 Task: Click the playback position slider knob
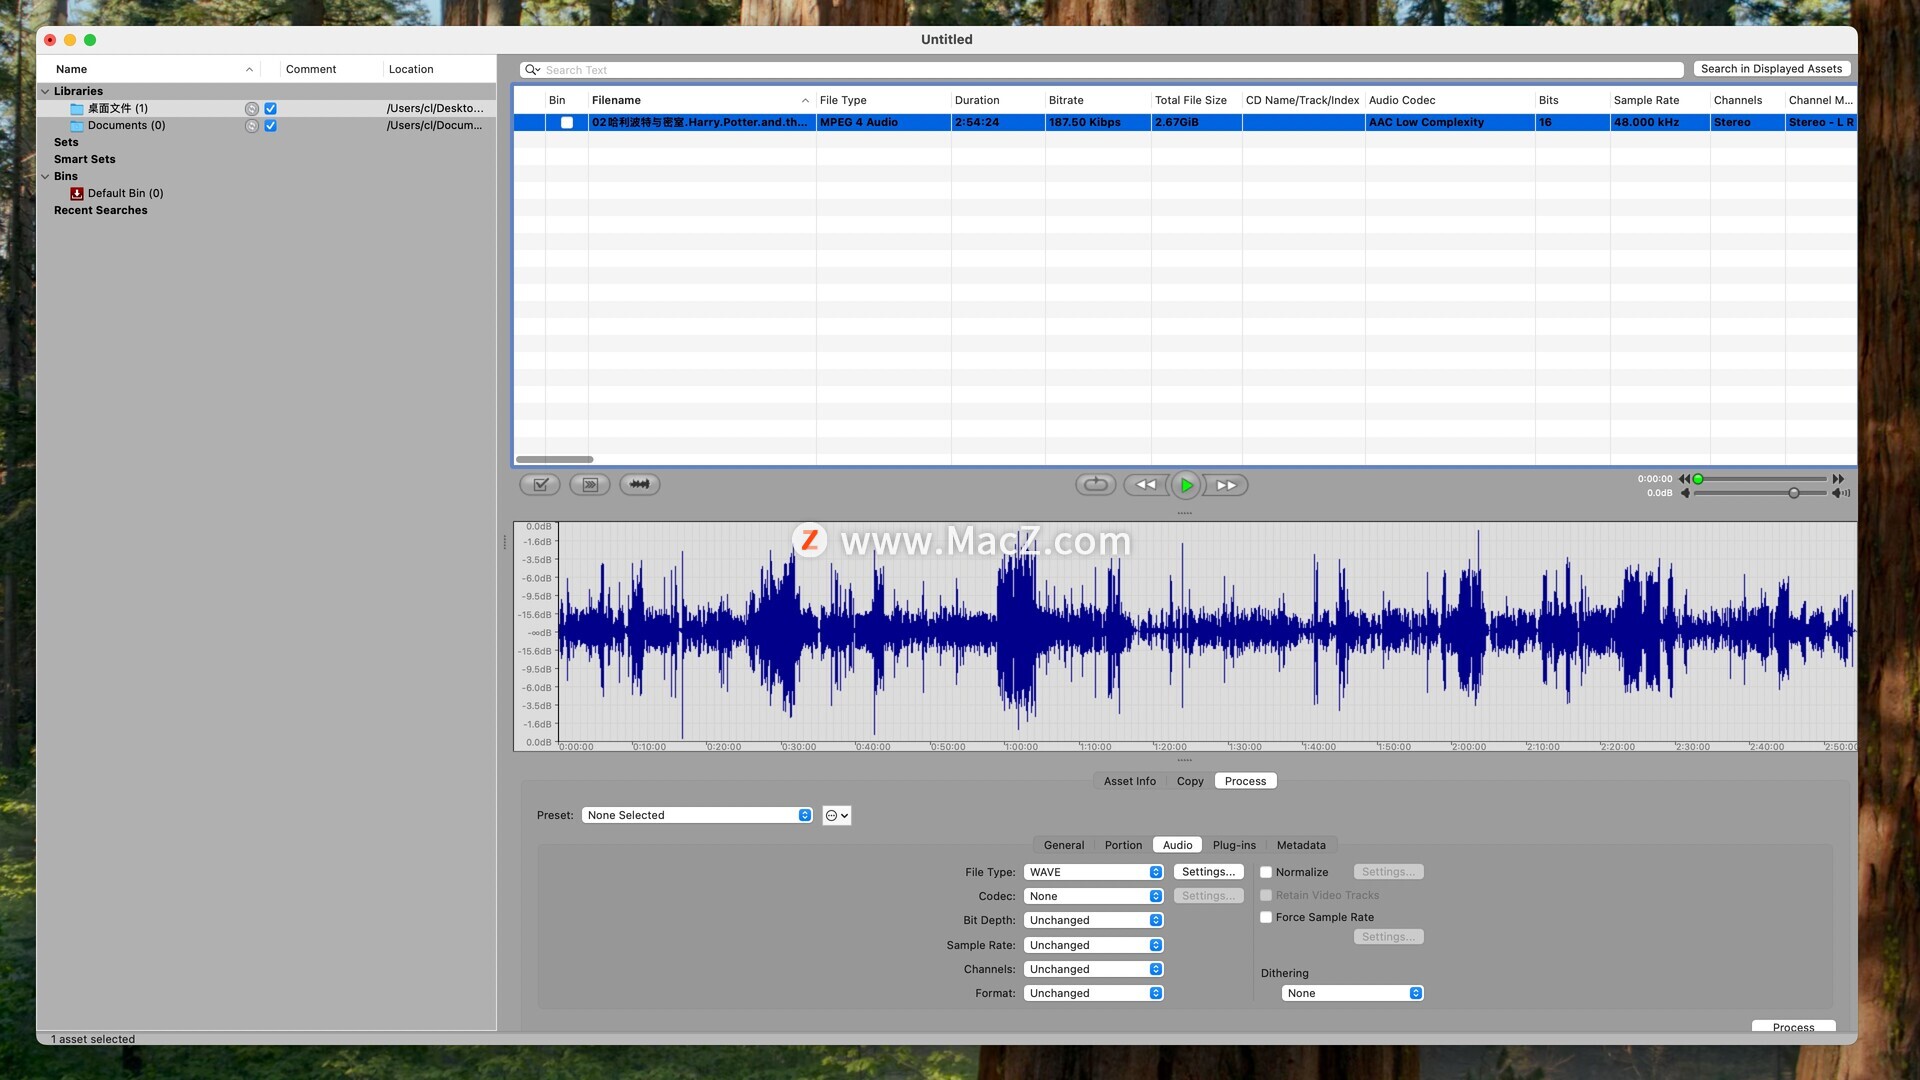coord(1697,480)
